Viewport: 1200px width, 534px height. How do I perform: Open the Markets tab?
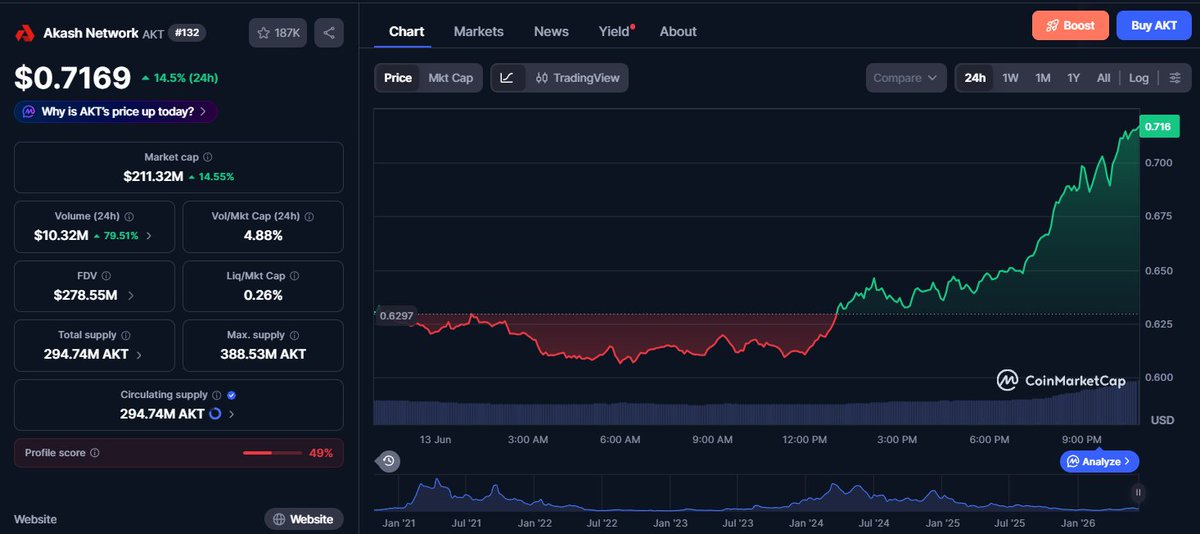tap(479, 31)
